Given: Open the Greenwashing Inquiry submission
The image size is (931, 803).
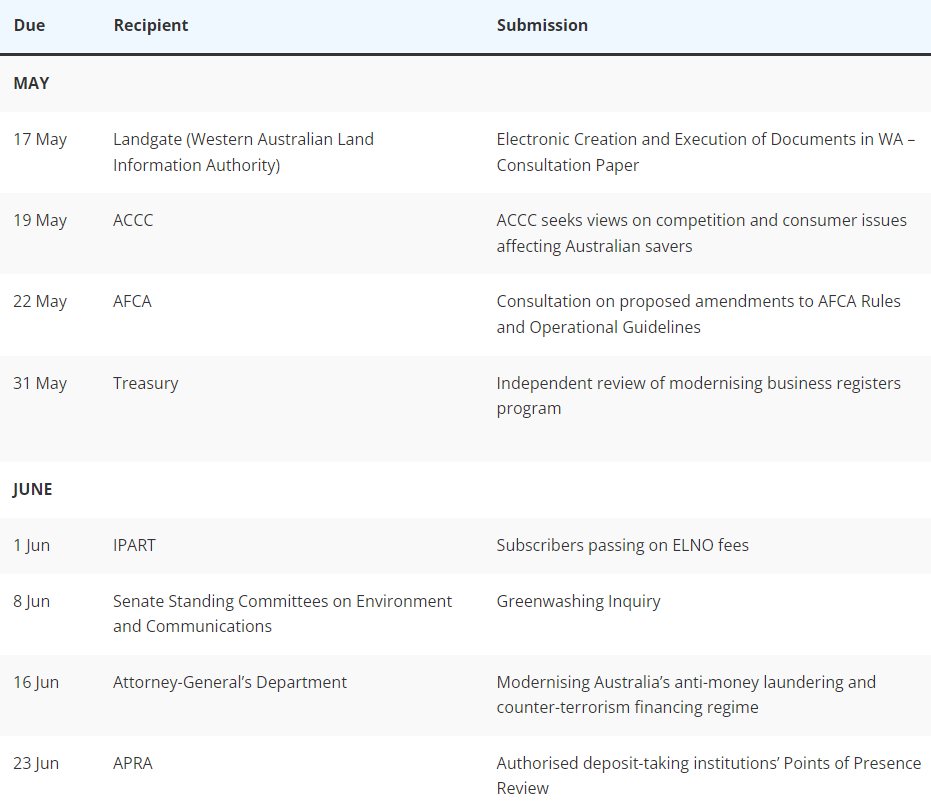Looking at the screenshot, I should click(578, 601).
